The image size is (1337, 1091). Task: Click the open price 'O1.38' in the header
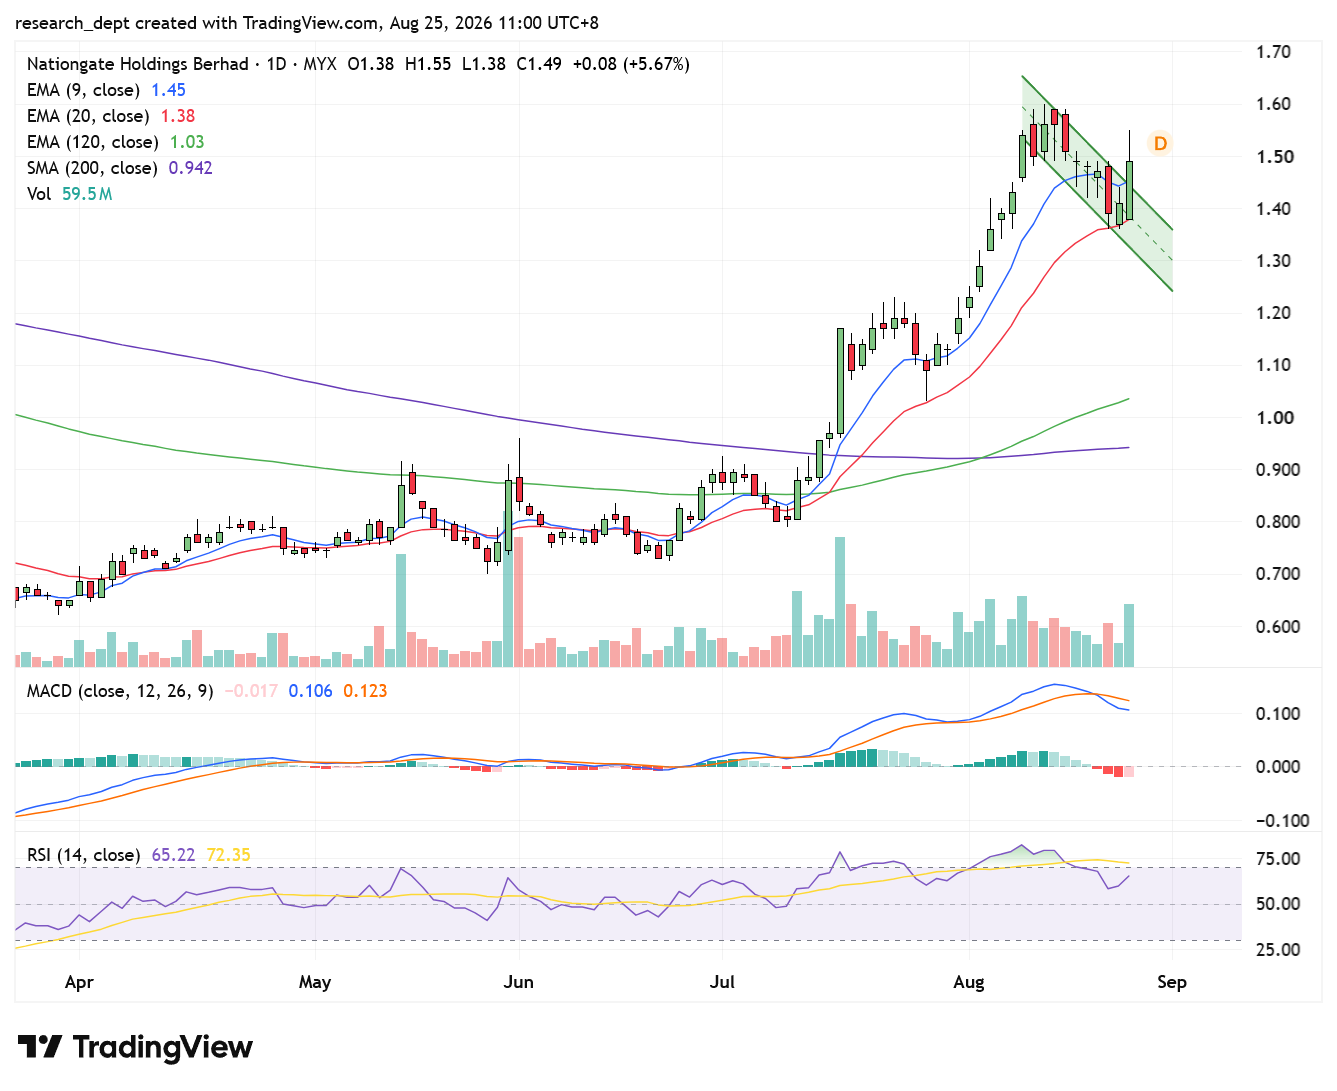371,64
